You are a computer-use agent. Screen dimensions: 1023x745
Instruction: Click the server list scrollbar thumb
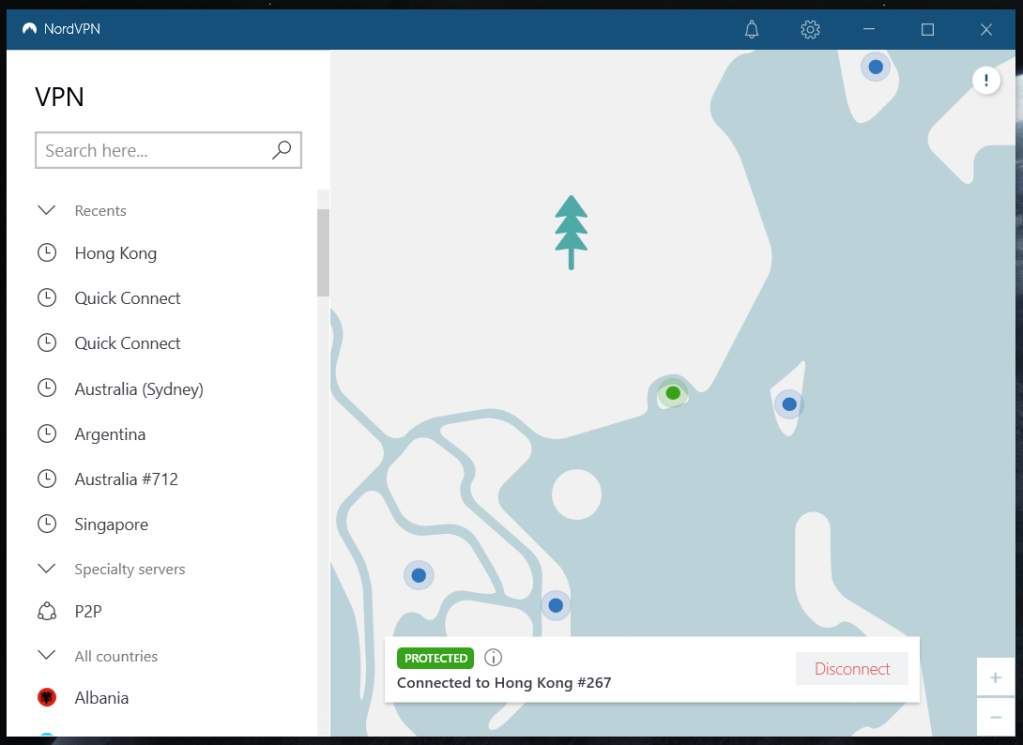pos(323,252)
